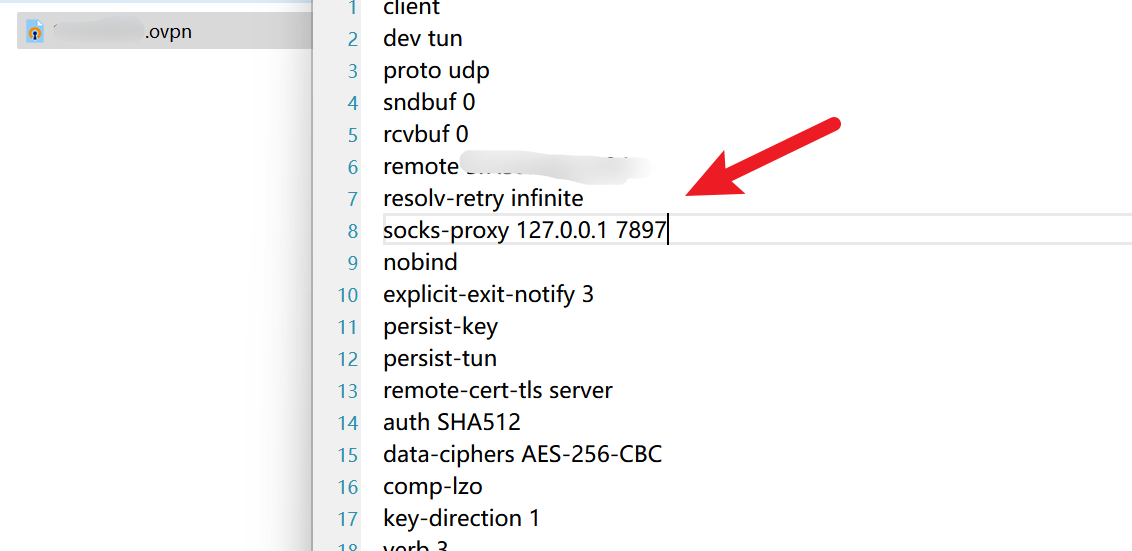Click the word 'remote' on line 6
Viewport: 1132px width, 551px height.
pyautogui.click(x=419, y=167)
